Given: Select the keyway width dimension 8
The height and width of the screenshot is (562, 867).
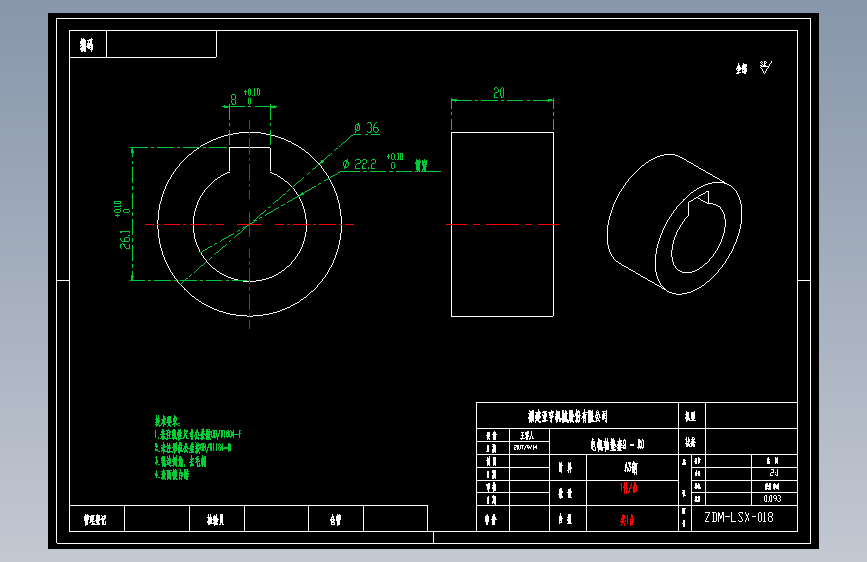Looking at the screenshot, I should tap(233, 100).
